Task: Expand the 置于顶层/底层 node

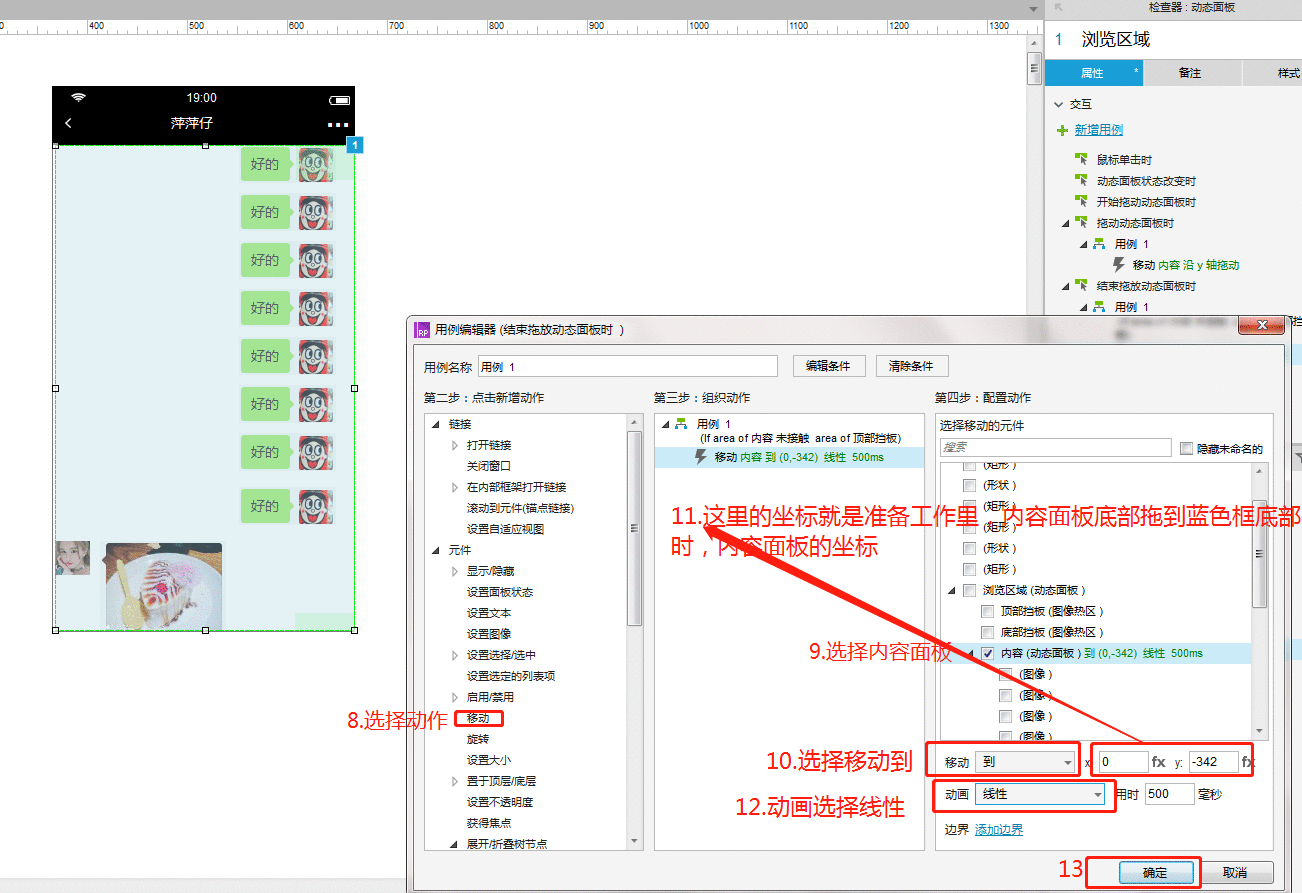Action: (x=455, y=781)
